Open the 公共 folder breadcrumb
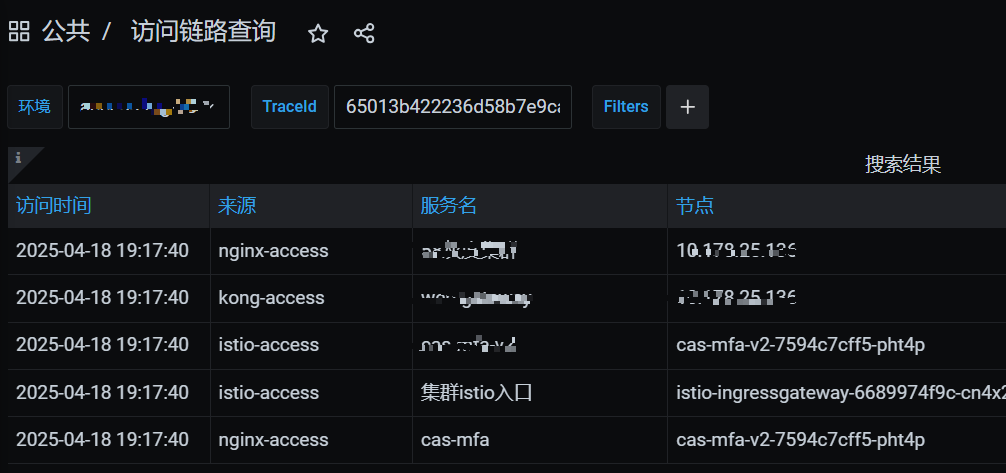Image resolution: width=1006 pixels, height=473 pixels. click(66, 31)
